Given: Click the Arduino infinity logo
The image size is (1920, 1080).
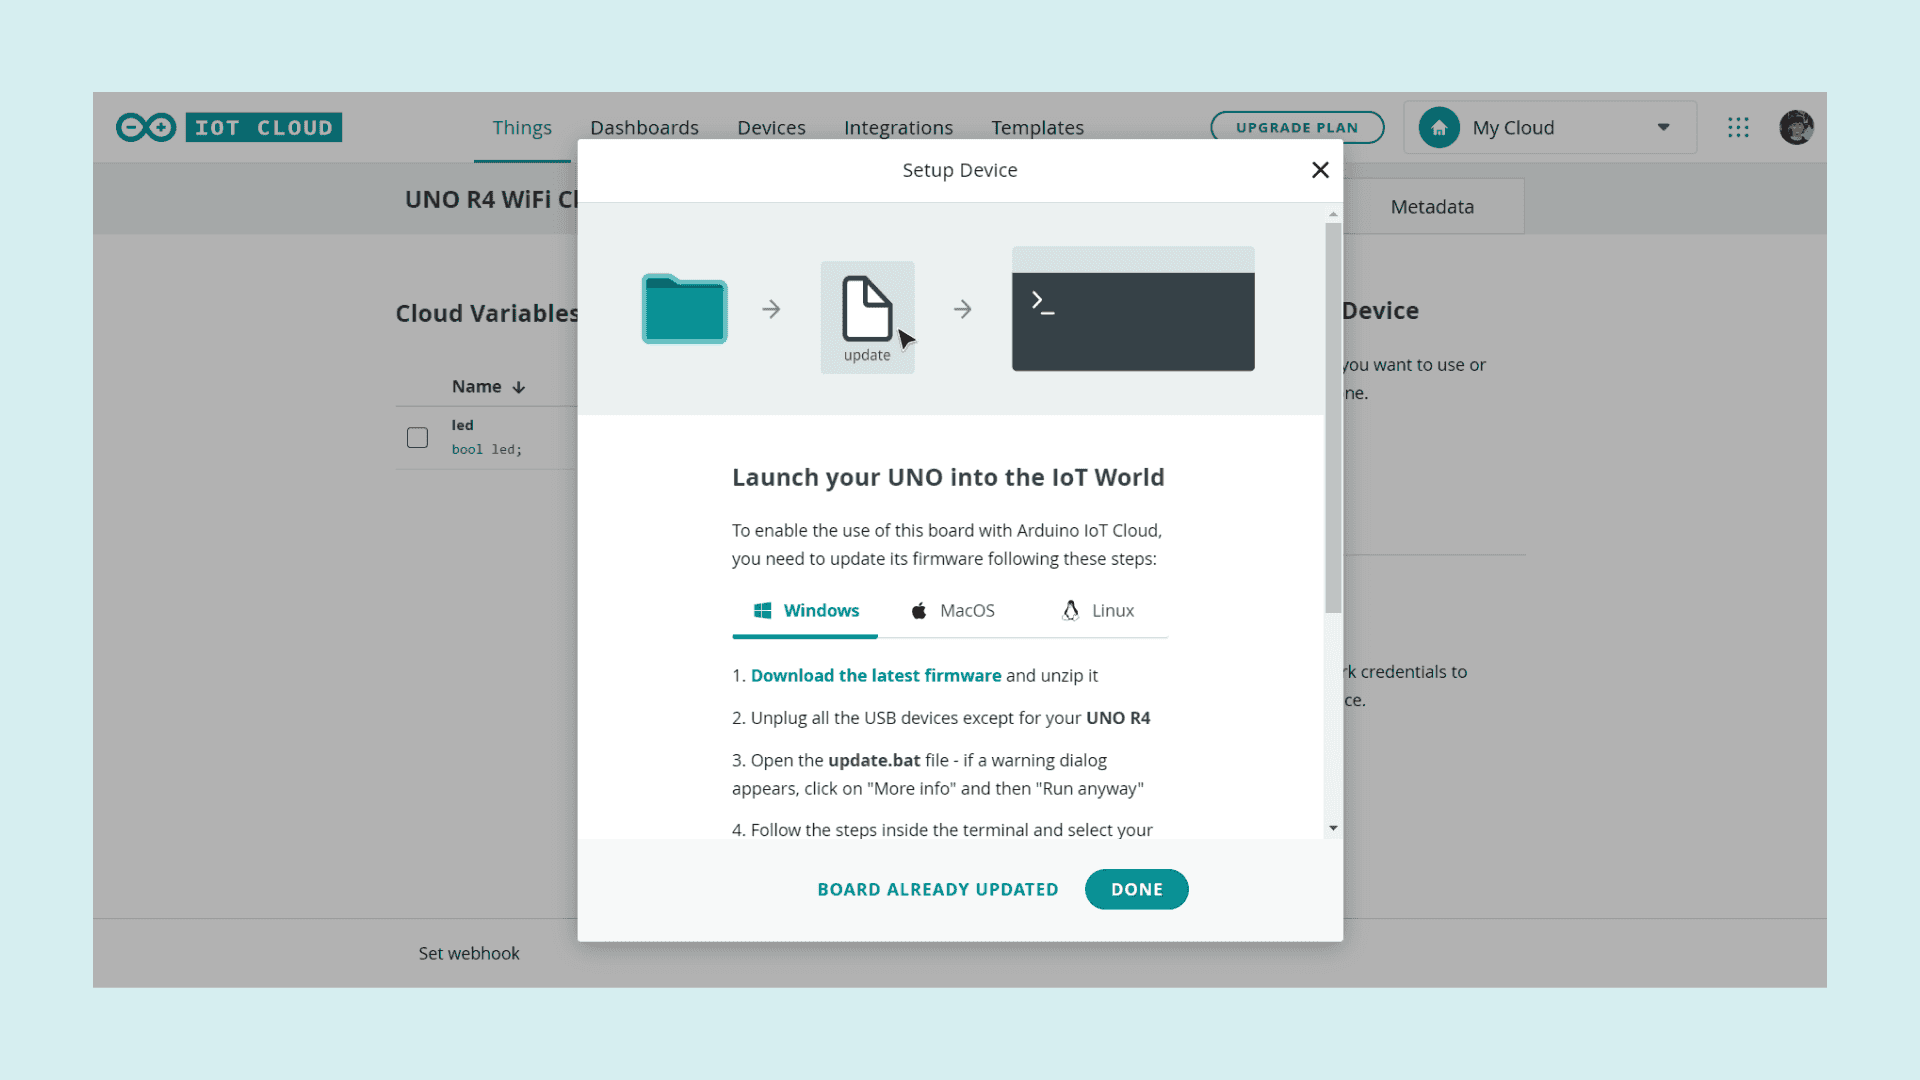Looking at the screenshot, I should (x=146, y=127).
